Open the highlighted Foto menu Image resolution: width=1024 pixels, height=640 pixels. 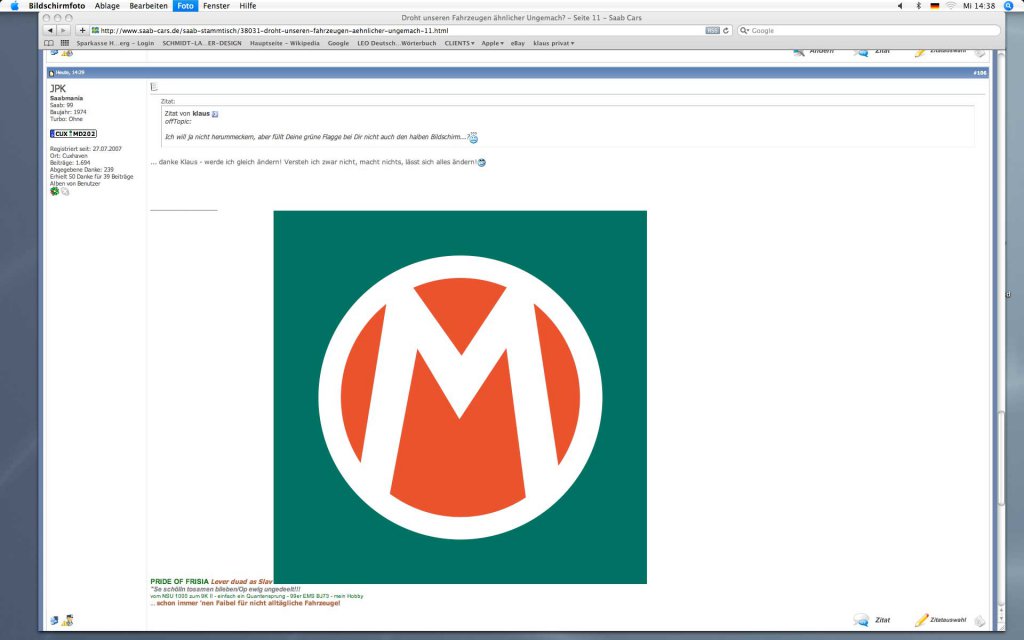point(185,6)
